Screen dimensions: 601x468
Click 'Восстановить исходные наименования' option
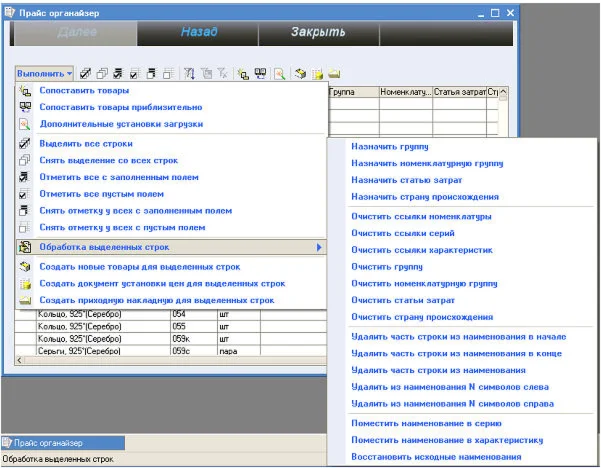[x=435, y=456]
